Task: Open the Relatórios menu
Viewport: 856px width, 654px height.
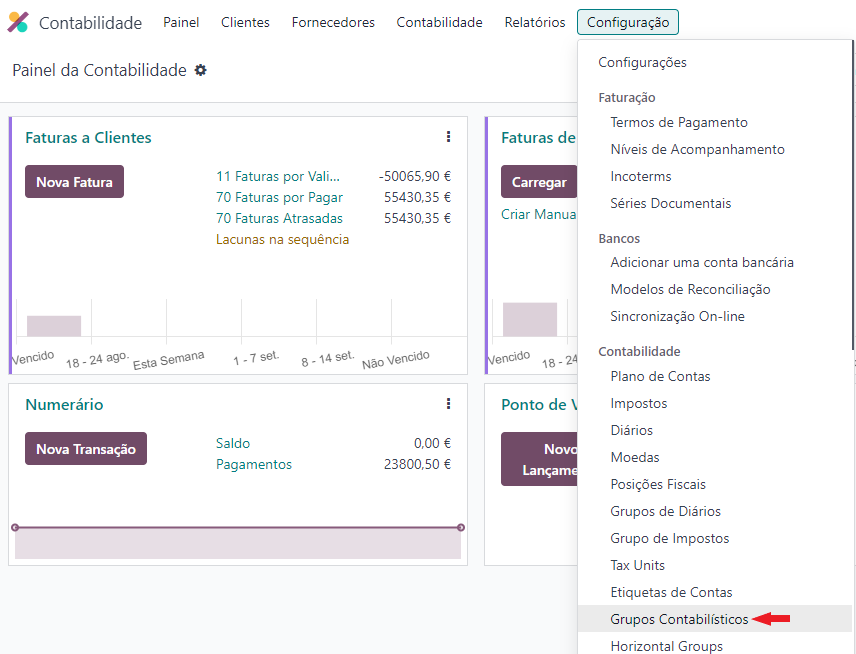Action: coord(534,22)
